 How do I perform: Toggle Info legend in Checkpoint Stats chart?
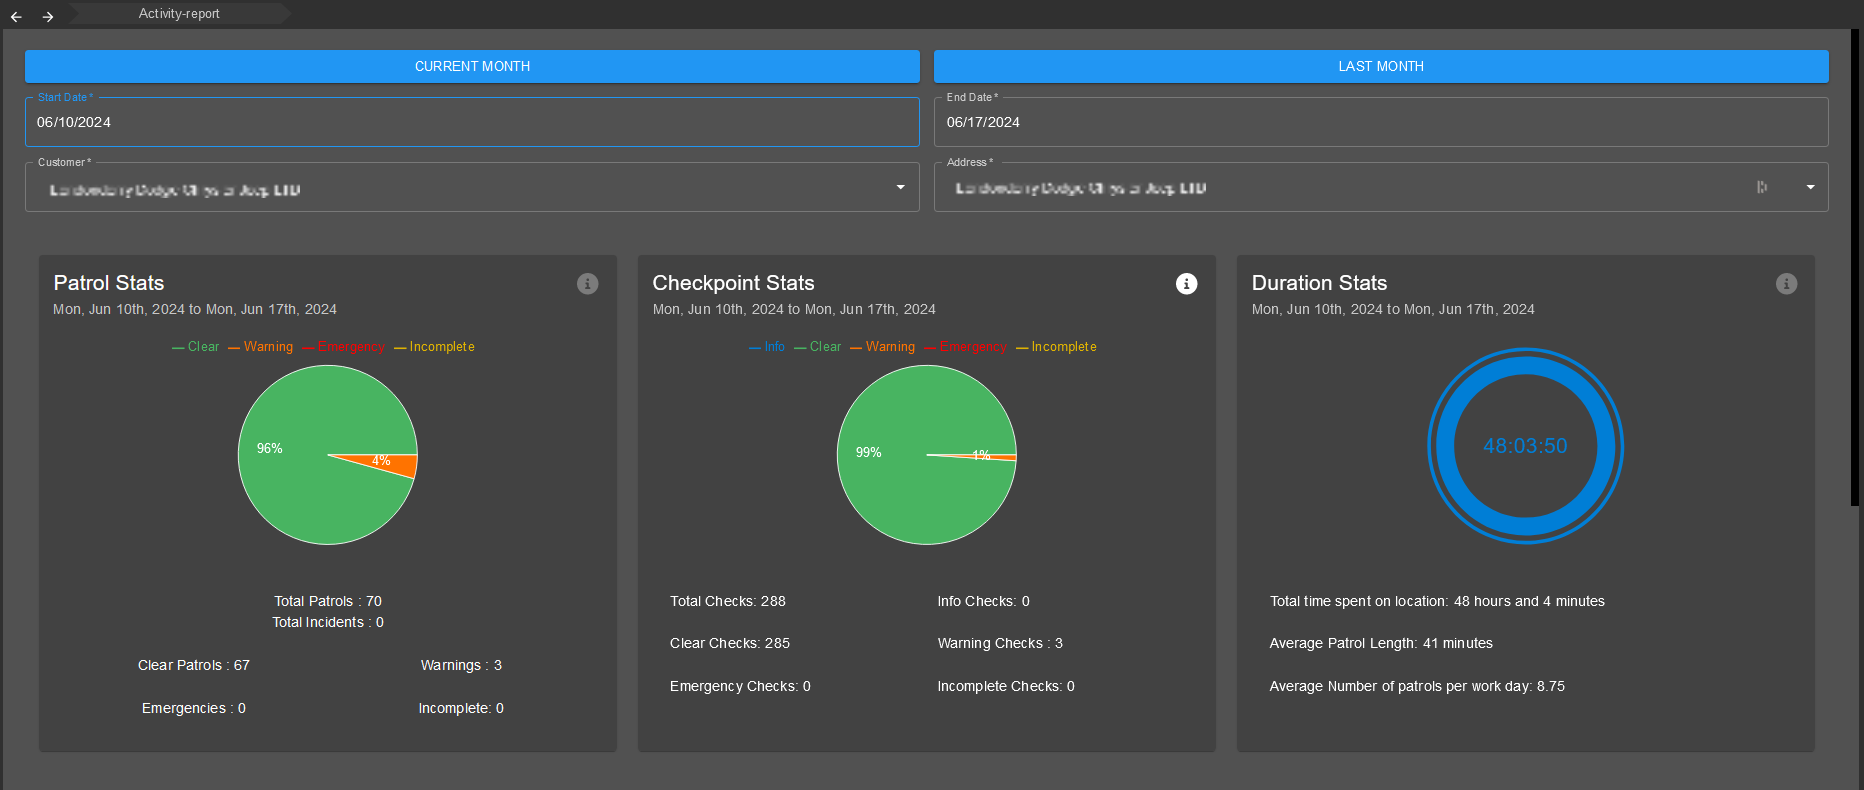pyautogui.click(x=767, y=347)
